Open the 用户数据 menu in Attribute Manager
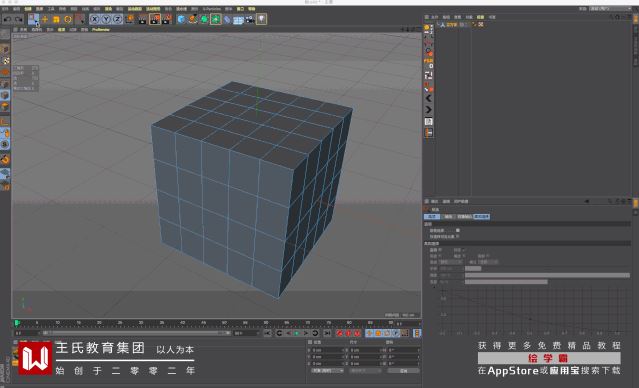This screenshot has height=388, width=639. [461, 201]
